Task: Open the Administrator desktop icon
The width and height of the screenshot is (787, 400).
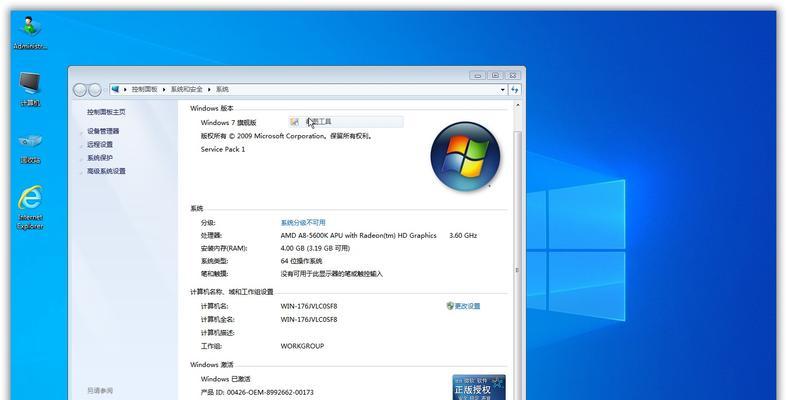Action: [x=30, y=32]
